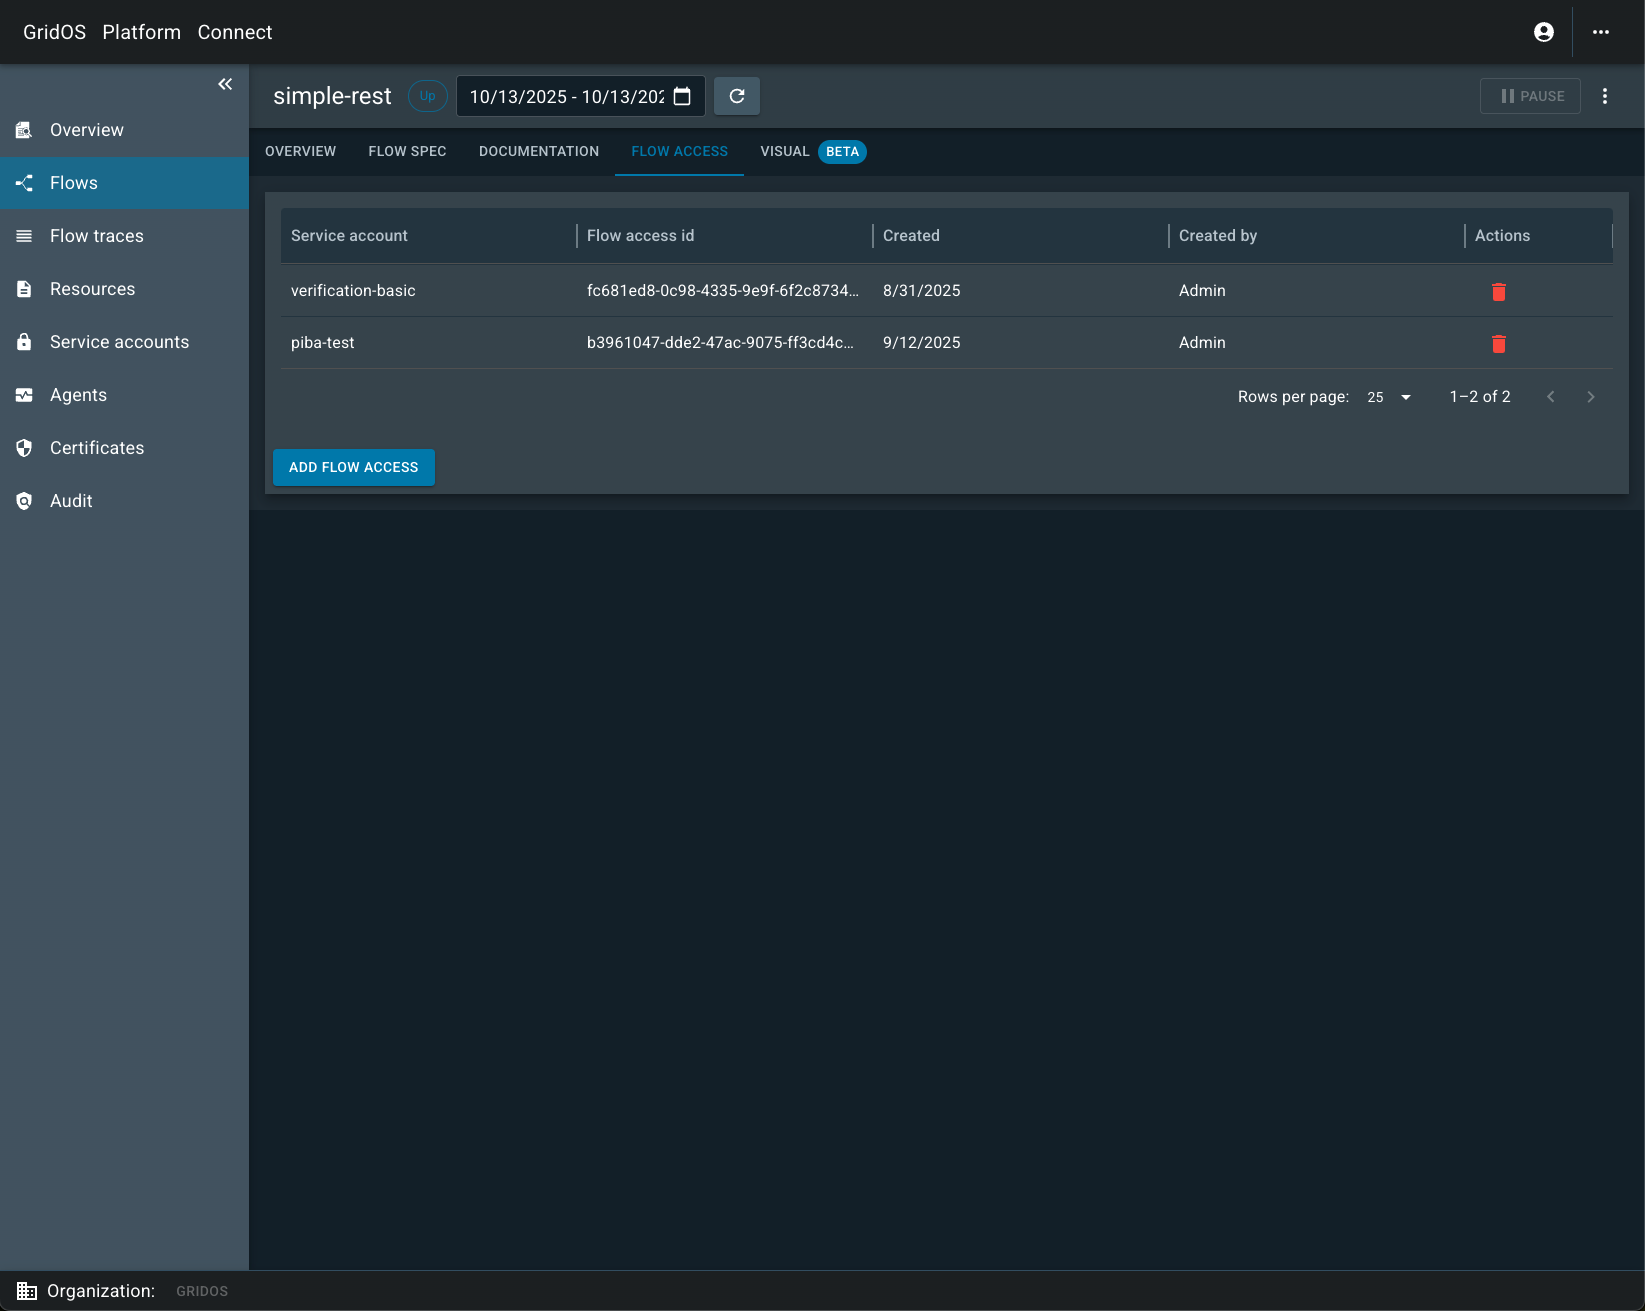The image size is (1645, 1311).
Task: Delete flow access for piba-test
Action: tap(1499, 344)
